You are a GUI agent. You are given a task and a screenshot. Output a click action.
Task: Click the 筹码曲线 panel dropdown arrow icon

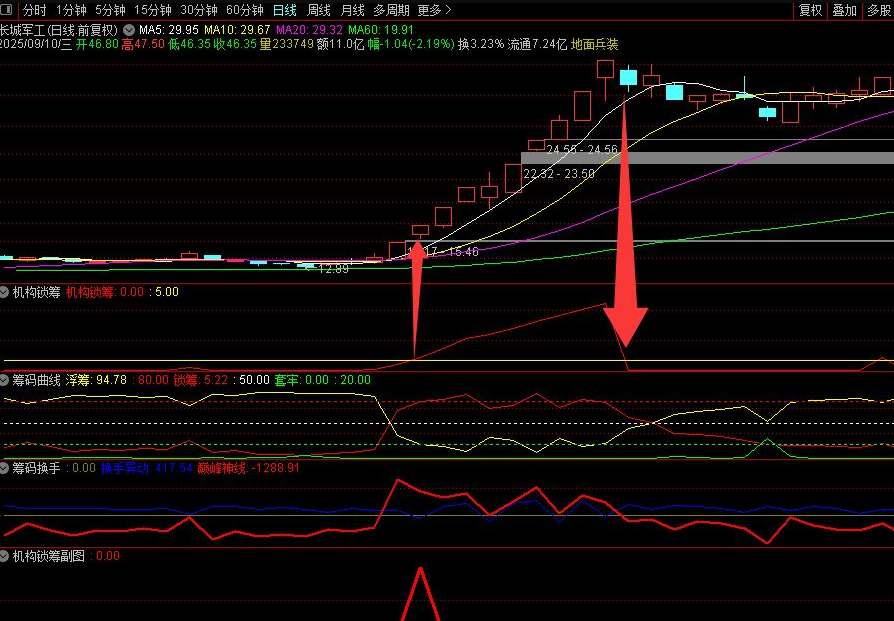pyautogui.click(x=6, y=380)
